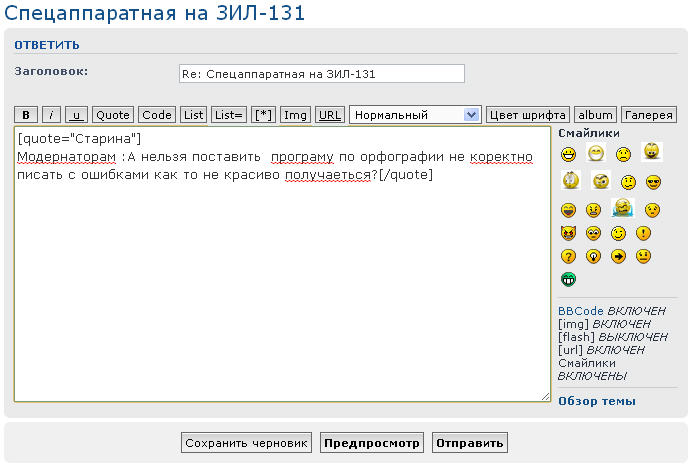Insert the plain slight-smile smiley
This screenshot has height=468, width=693.
(628, 182)
